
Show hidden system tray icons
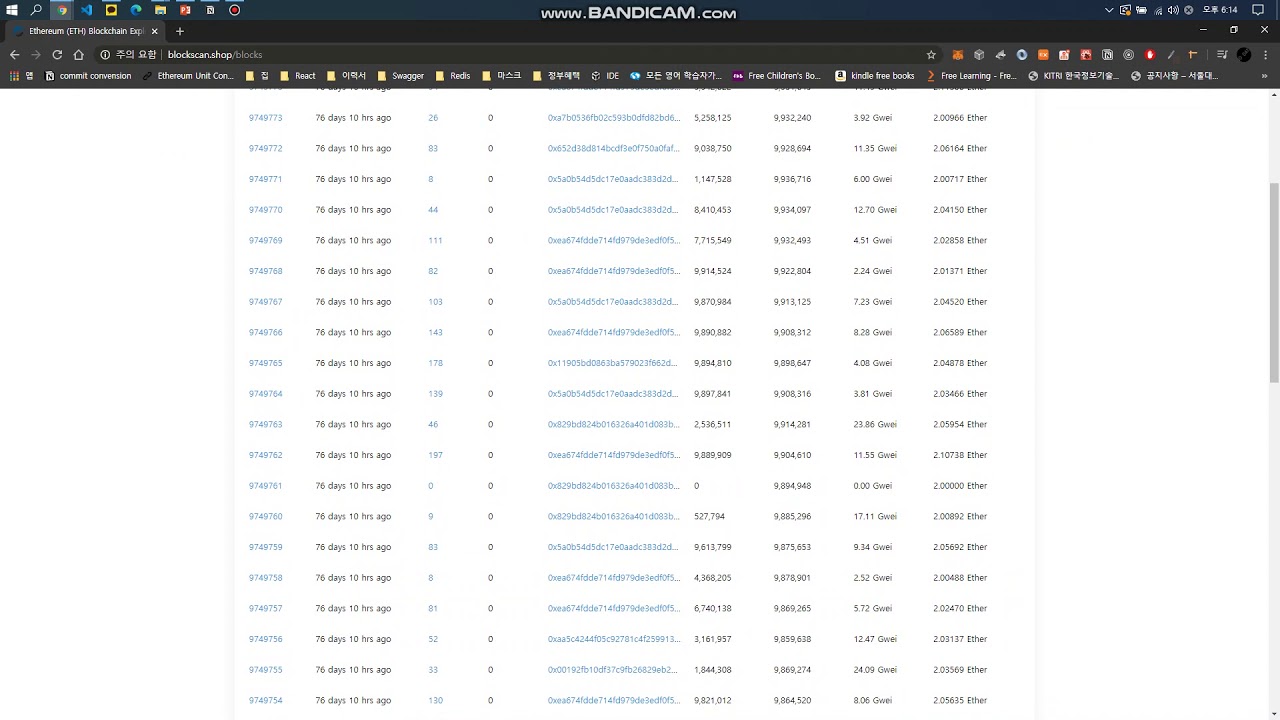pyautogui.click(x=1109, y=10)
